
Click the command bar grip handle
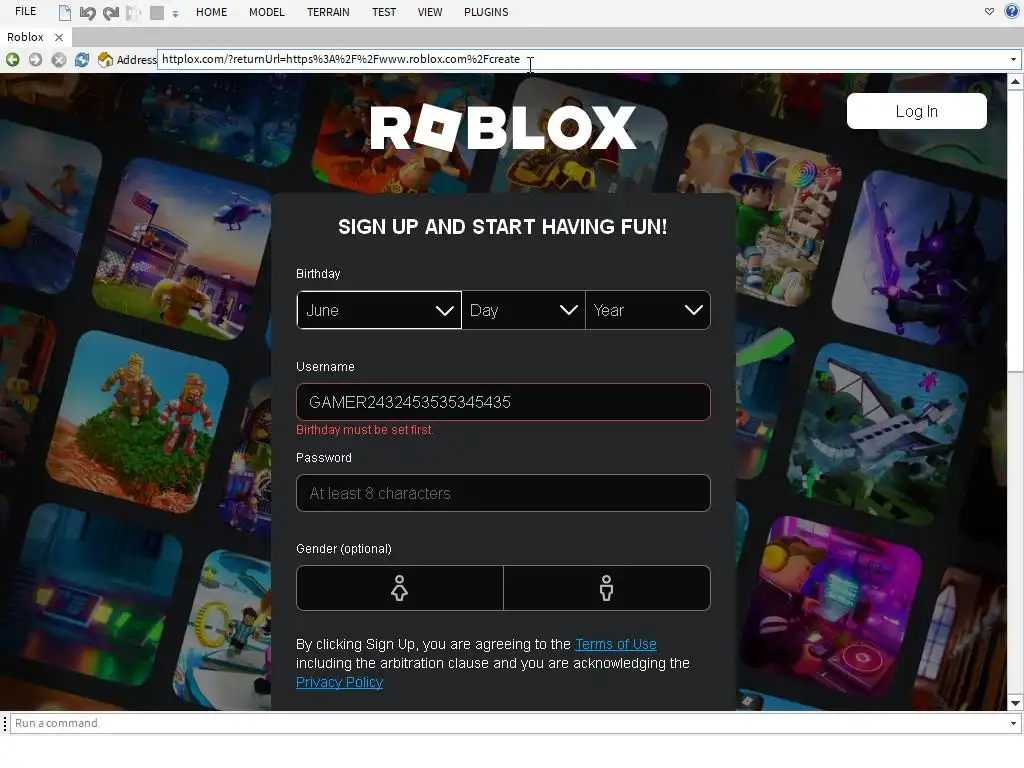point(5,724)
